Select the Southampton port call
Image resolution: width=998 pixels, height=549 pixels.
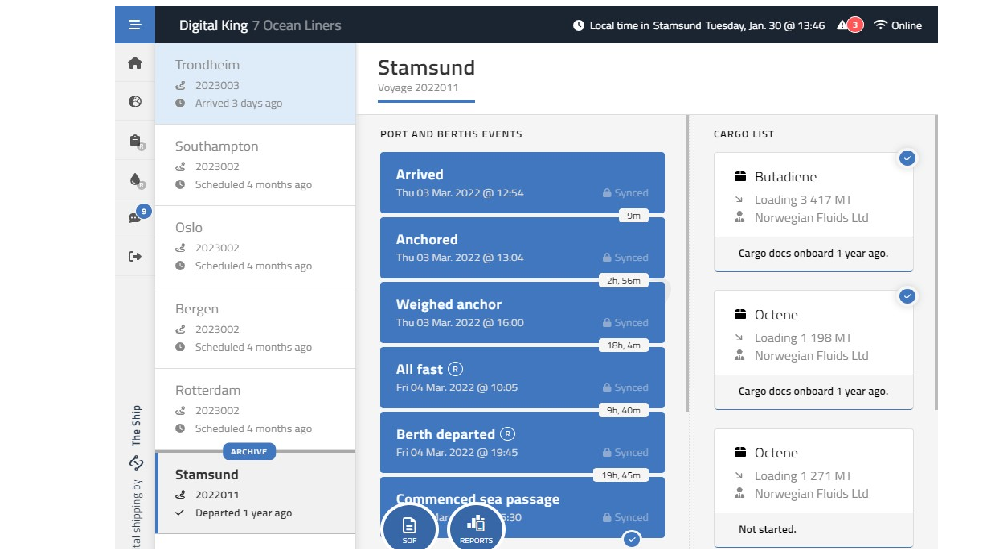pyautogui.click(x=255, y=165)
